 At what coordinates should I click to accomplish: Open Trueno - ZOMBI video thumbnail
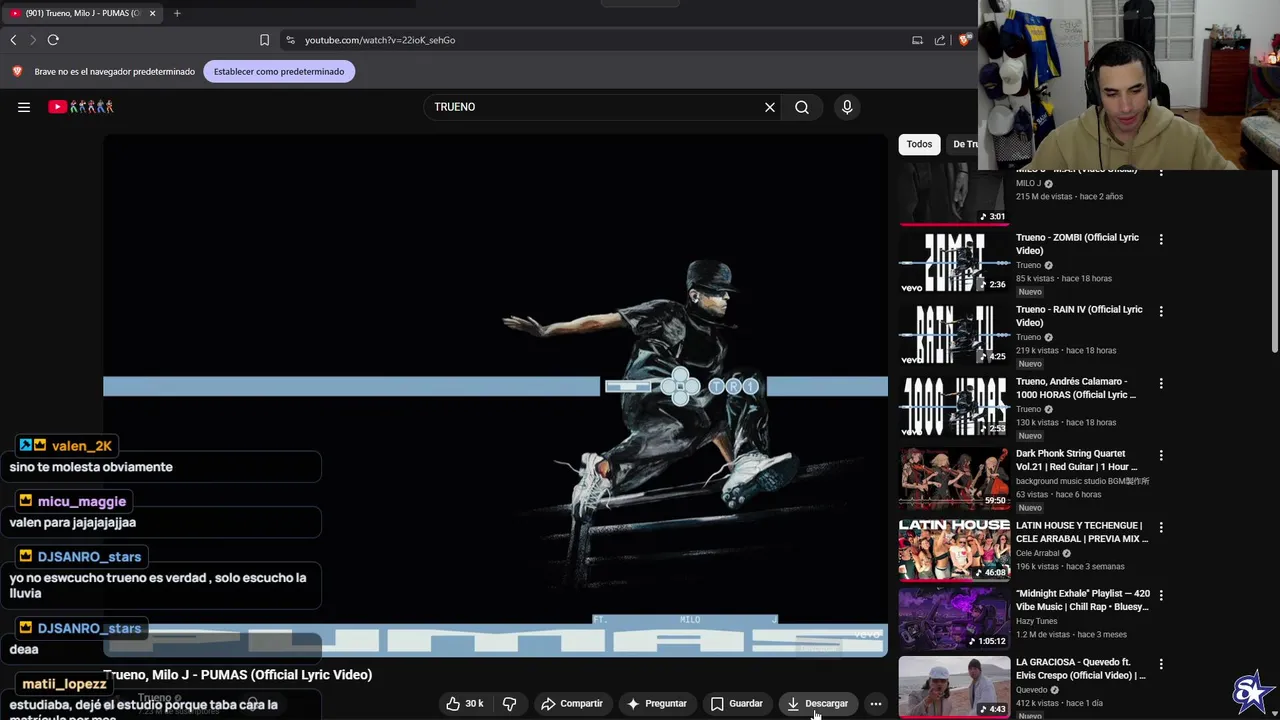(953, 263)
